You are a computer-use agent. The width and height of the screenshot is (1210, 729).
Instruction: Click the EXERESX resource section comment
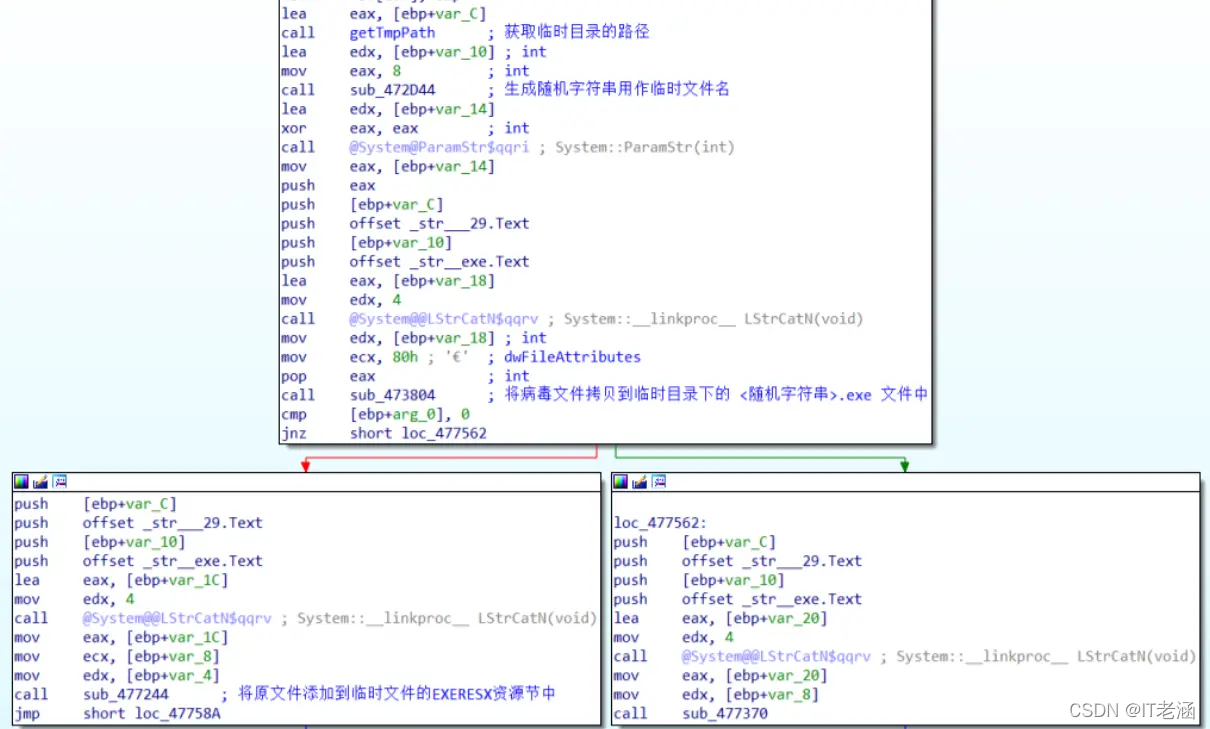397,694
